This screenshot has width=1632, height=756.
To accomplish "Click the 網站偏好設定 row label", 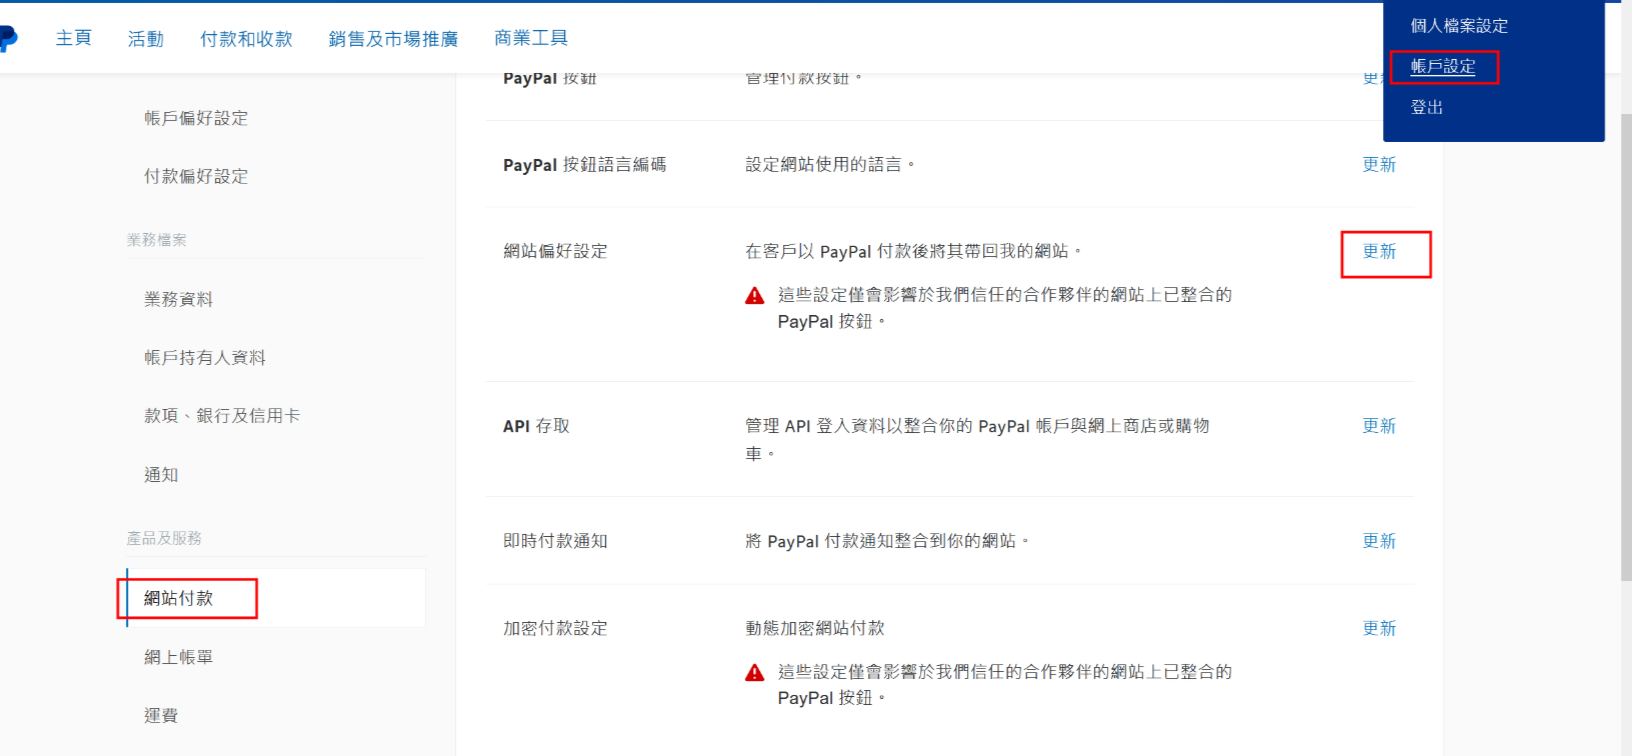I will point(555,251).
